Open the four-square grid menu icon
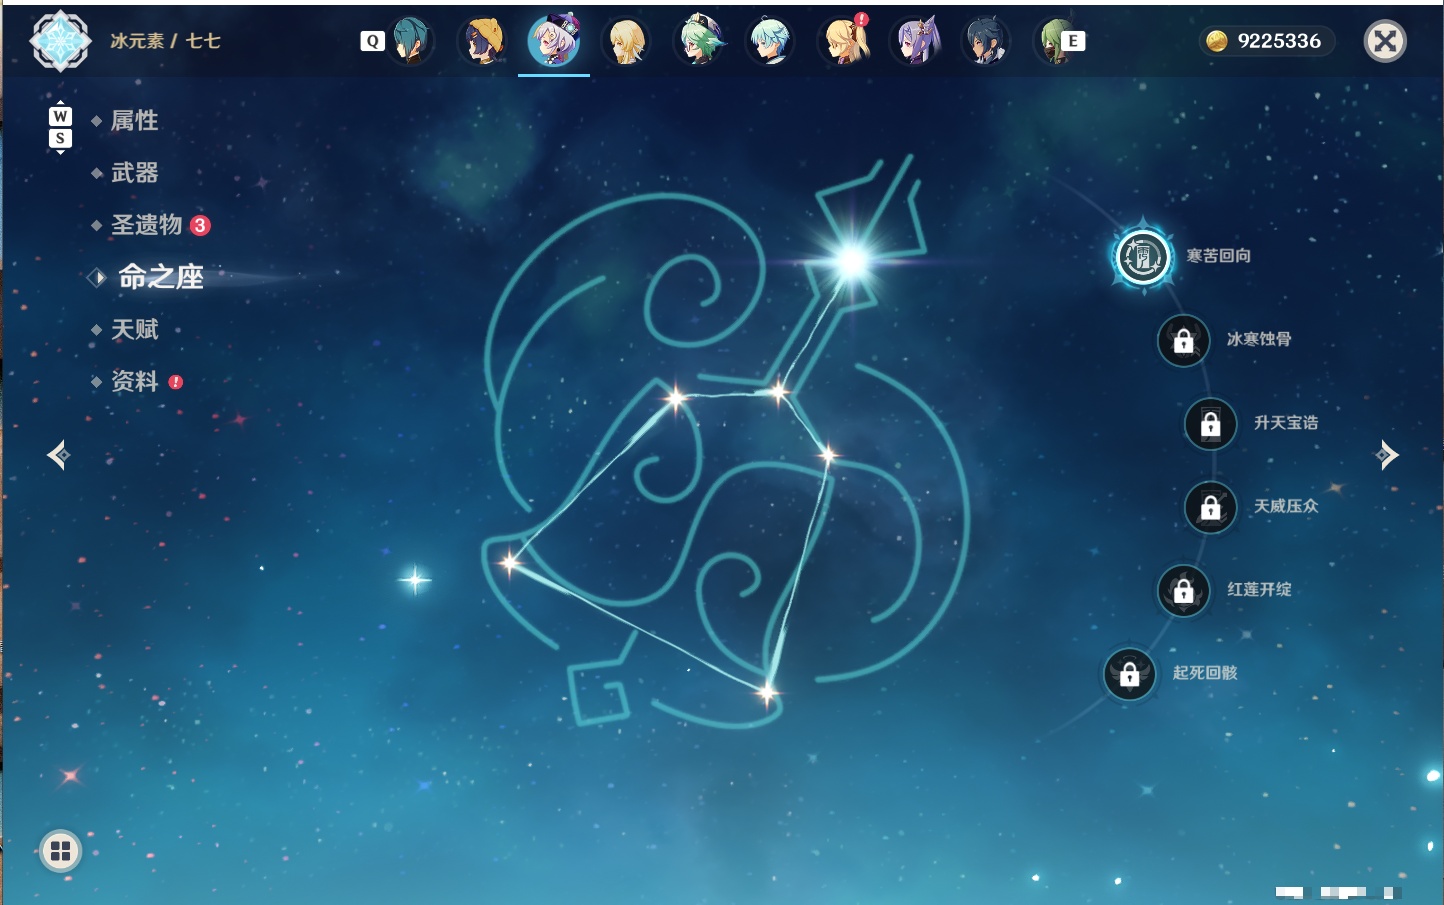Screen dimensions: 1444x905 [60, 851]
